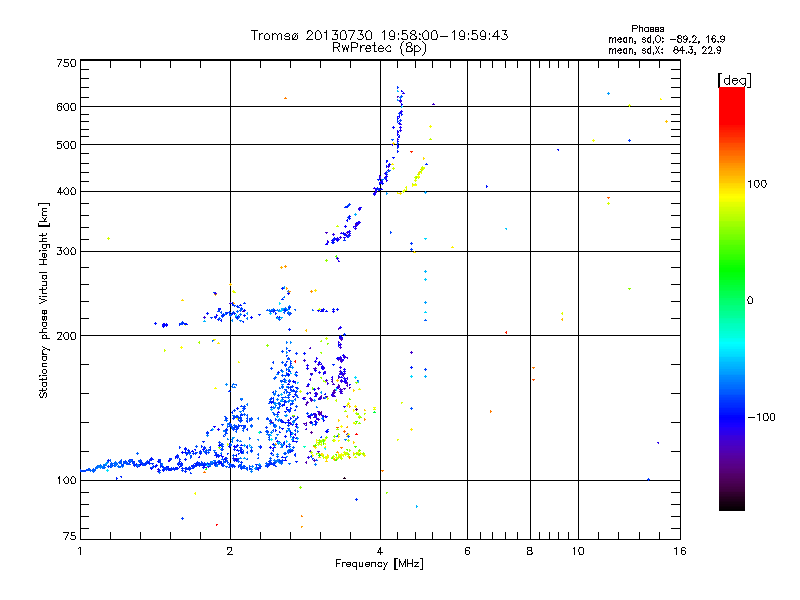800x600 pixels.
Task: Click the x-axis '4' tick label
Action: click(x=380, y=551)
